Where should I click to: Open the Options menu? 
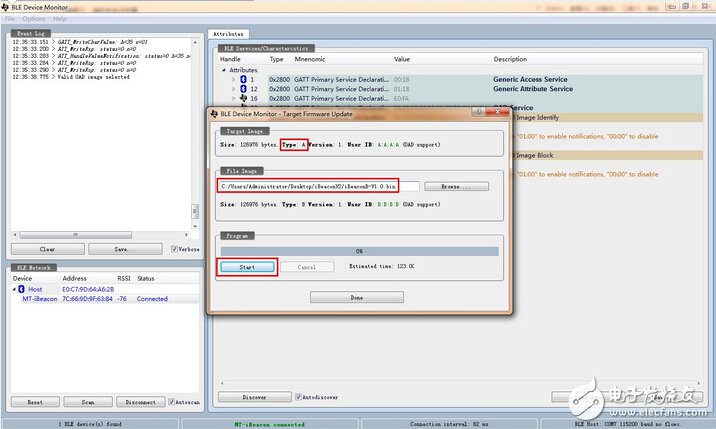click(x=34, y=19)
